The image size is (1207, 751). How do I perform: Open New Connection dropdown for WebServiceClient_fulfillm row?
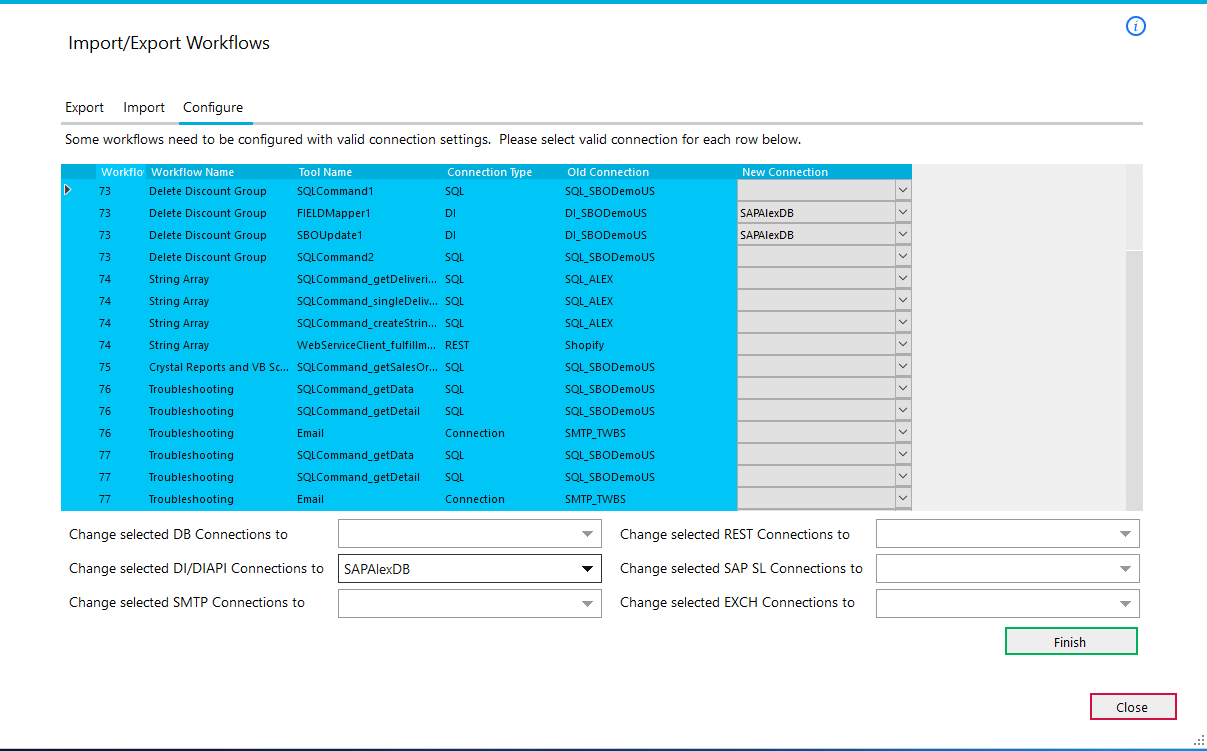click(903, 344)
